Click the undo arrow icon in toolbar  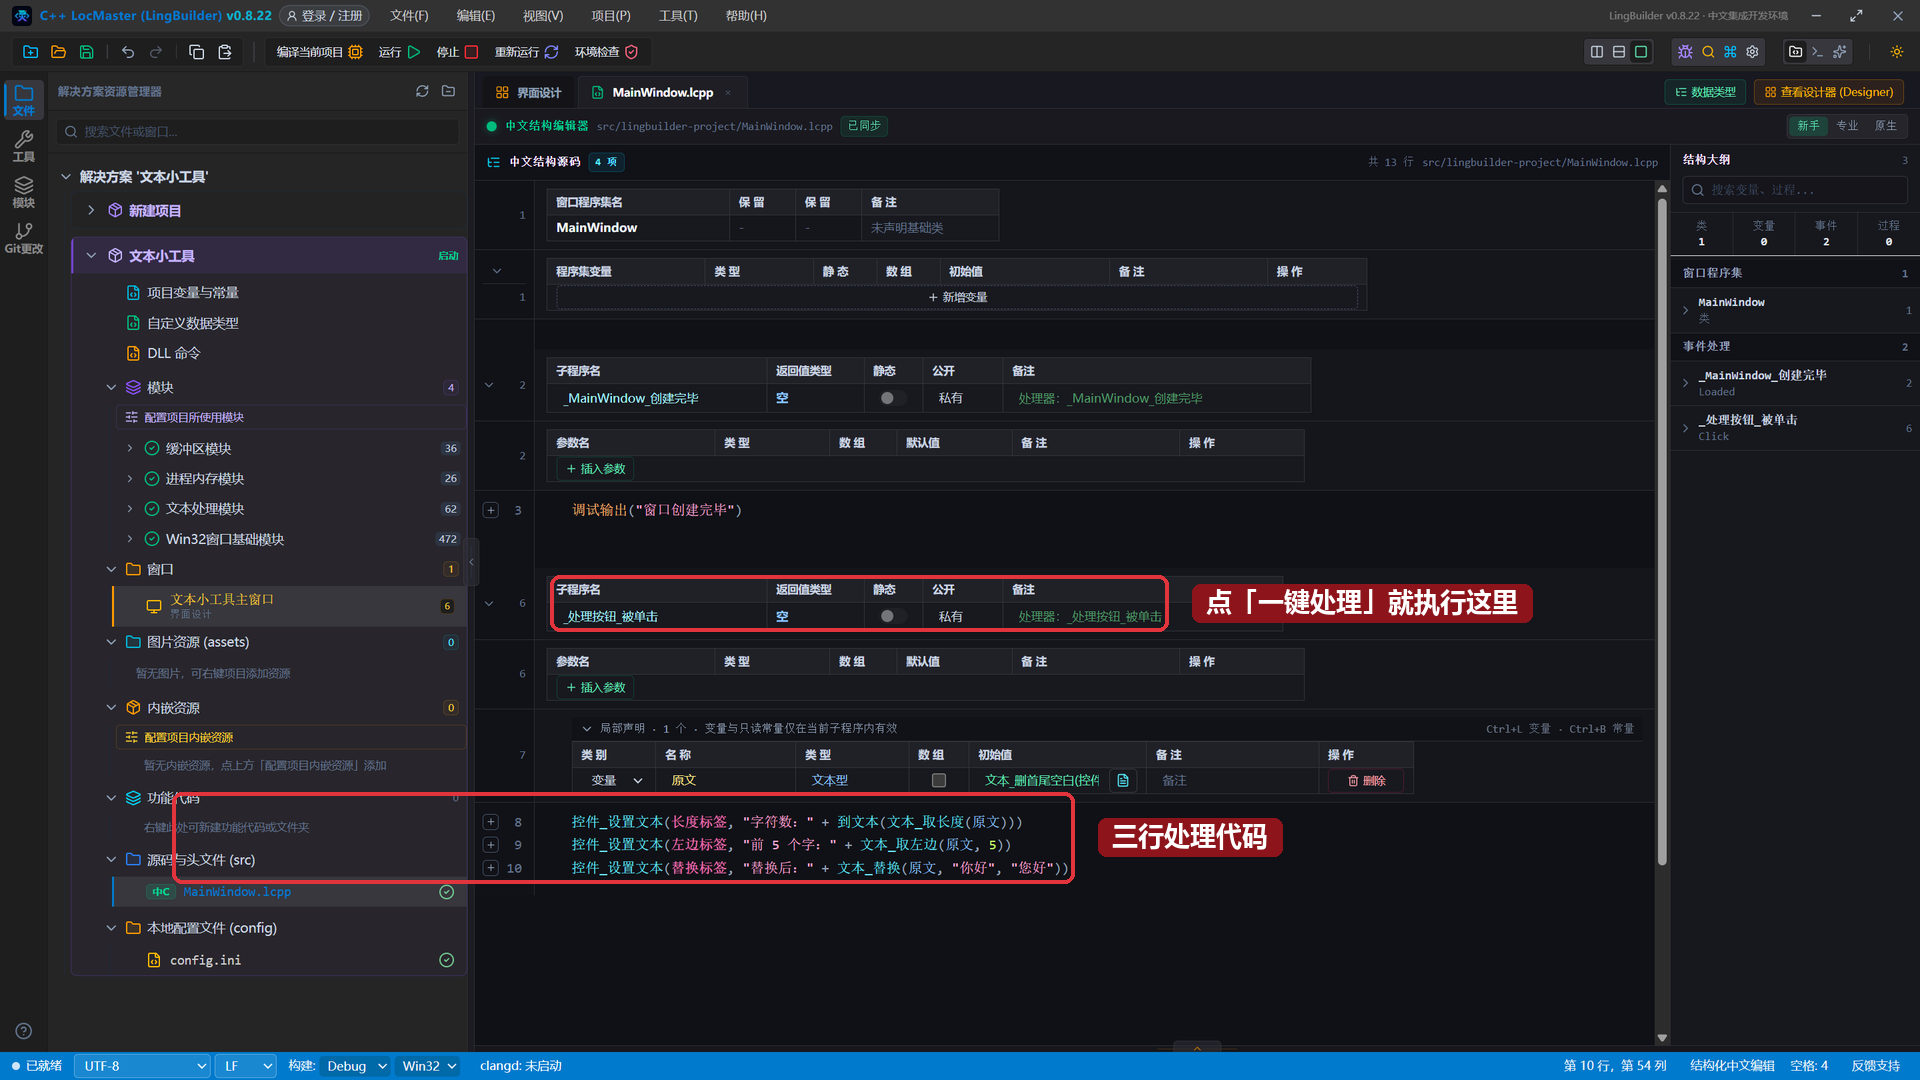click(x=128, y=52)
